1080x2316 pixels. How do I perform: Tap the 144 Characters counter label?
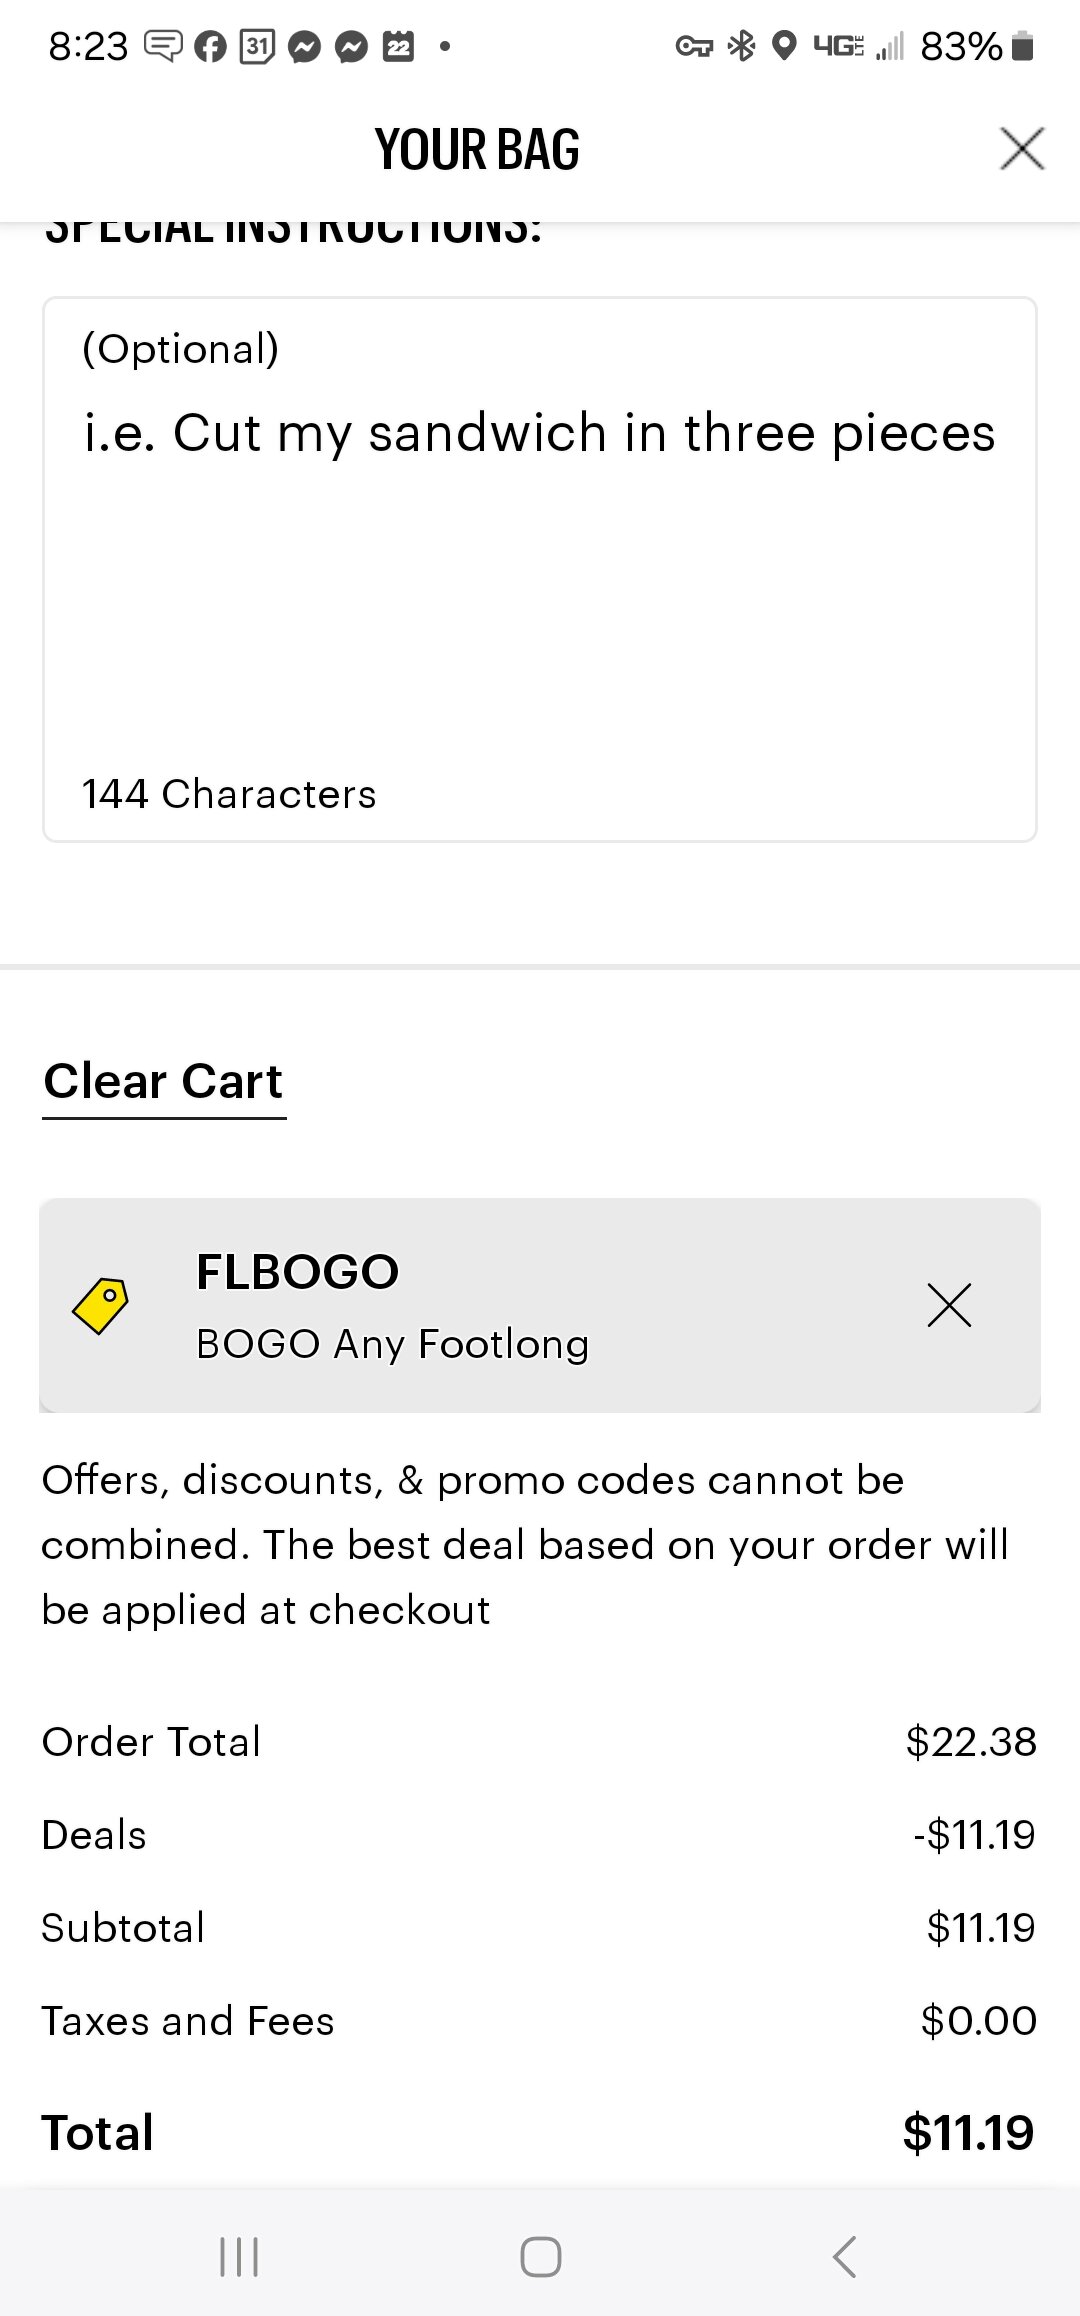229,794
